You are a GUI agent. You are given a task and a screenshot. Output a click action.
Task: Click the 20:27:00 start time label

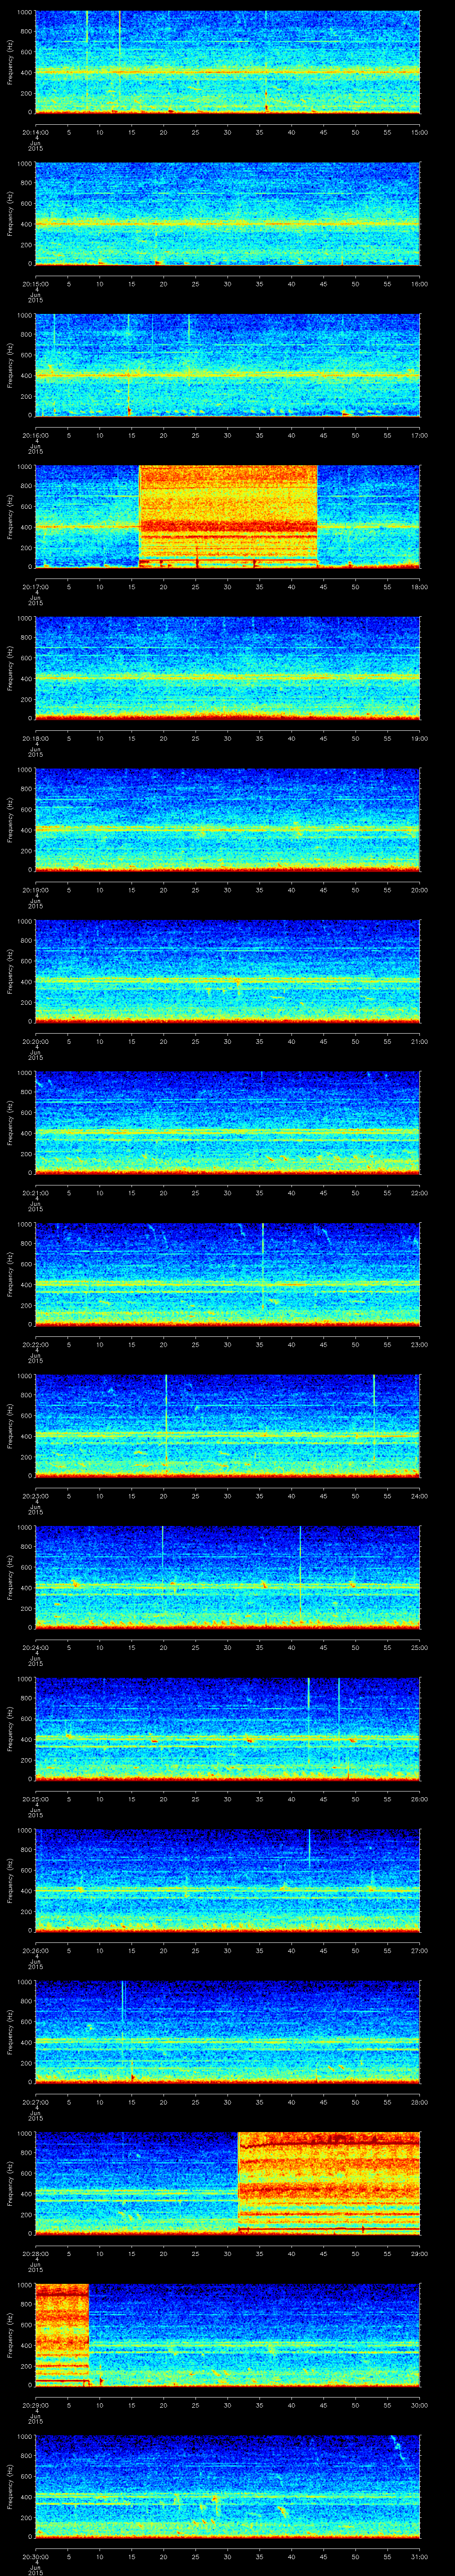(x=35, y=2102)
